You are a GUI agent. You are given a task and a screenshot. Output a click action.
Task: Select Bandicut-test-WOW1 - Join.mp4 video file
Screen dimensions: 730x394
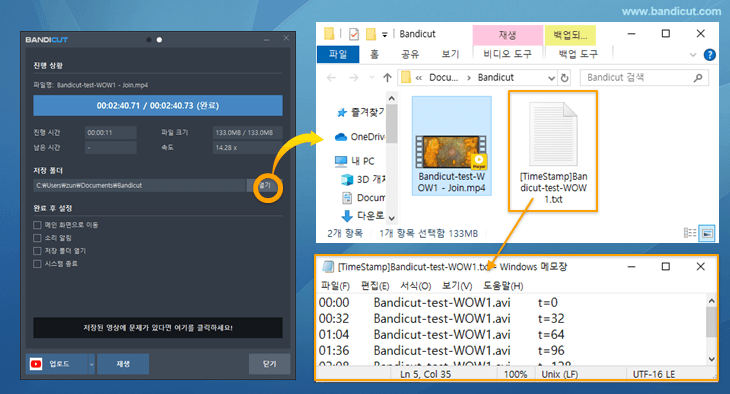click(x=452, y=146)
